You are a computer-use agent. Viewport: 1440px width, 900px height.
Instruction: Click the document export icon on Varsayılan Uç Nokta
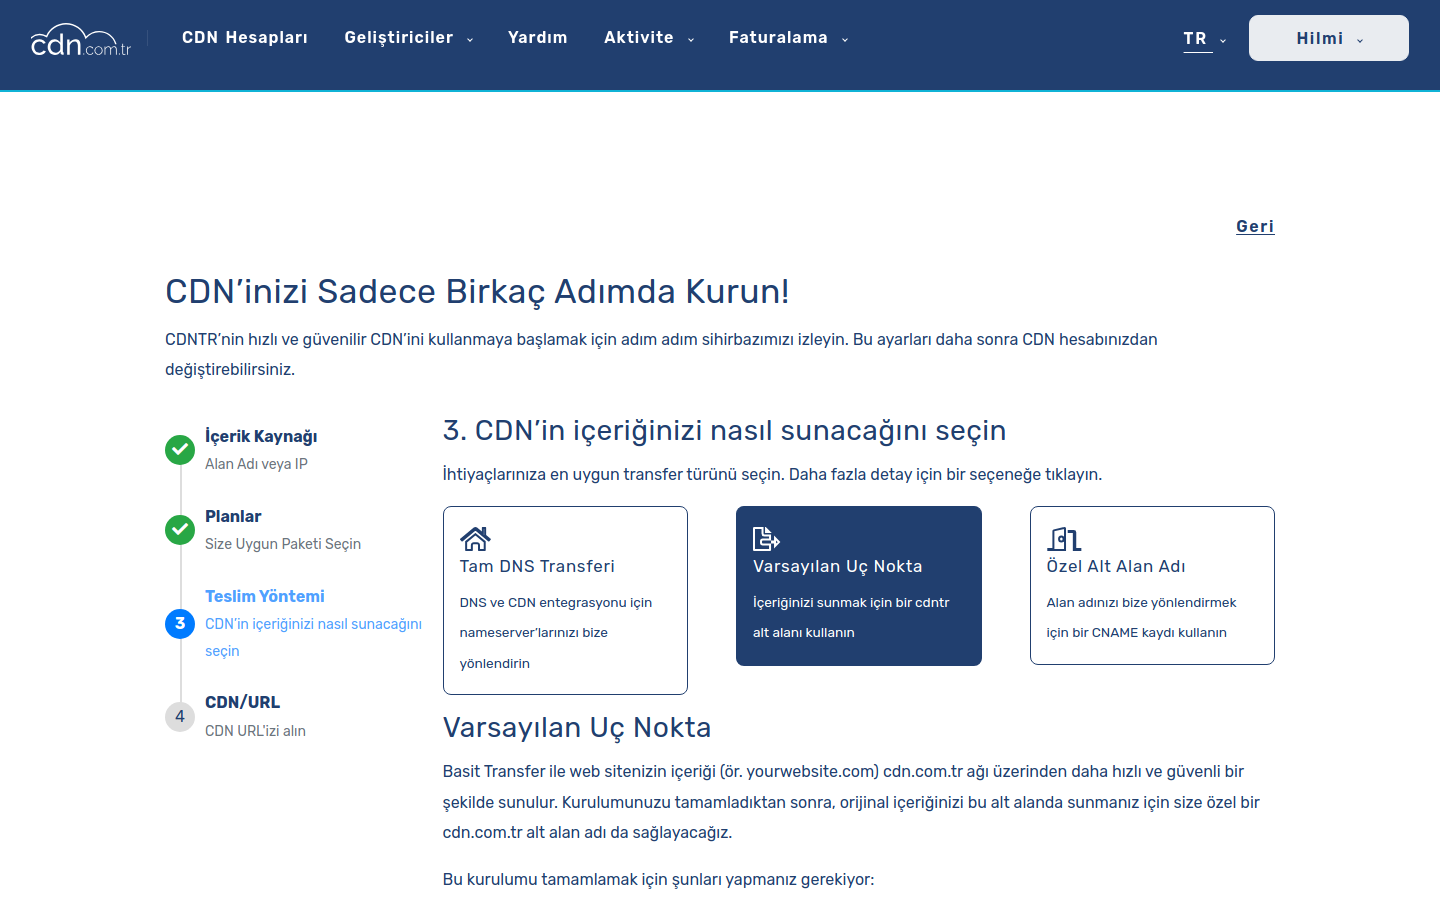766,539
